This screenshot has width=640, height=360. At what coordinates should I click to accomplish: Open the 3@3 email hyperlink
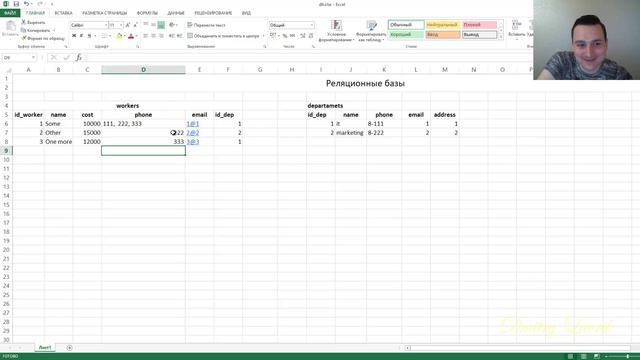click(x=193, y=142)
